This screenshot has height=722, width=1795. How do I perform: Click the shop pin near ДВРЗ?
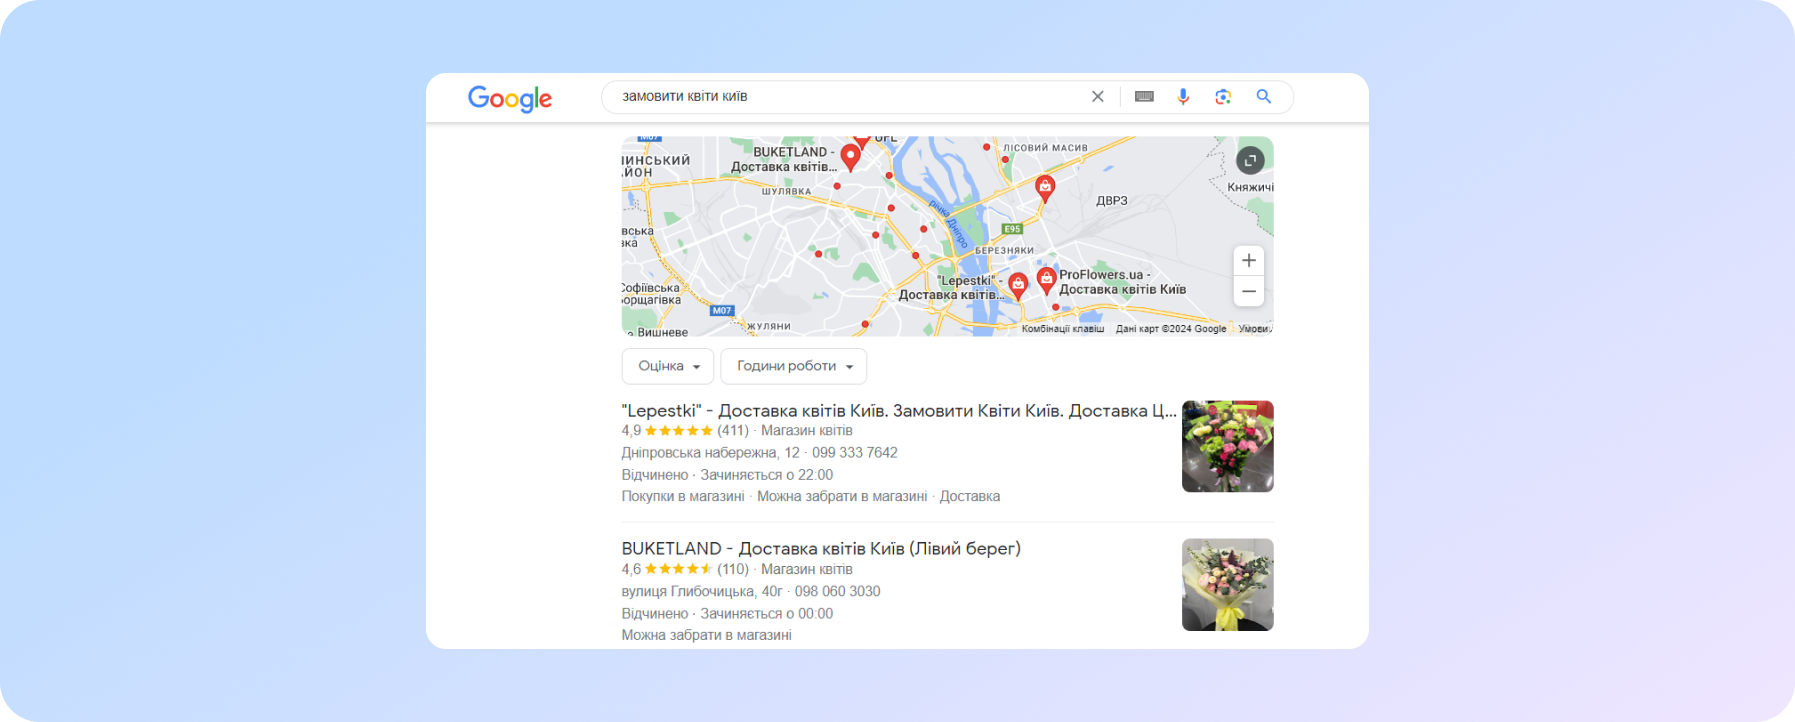coord(1045,188)
